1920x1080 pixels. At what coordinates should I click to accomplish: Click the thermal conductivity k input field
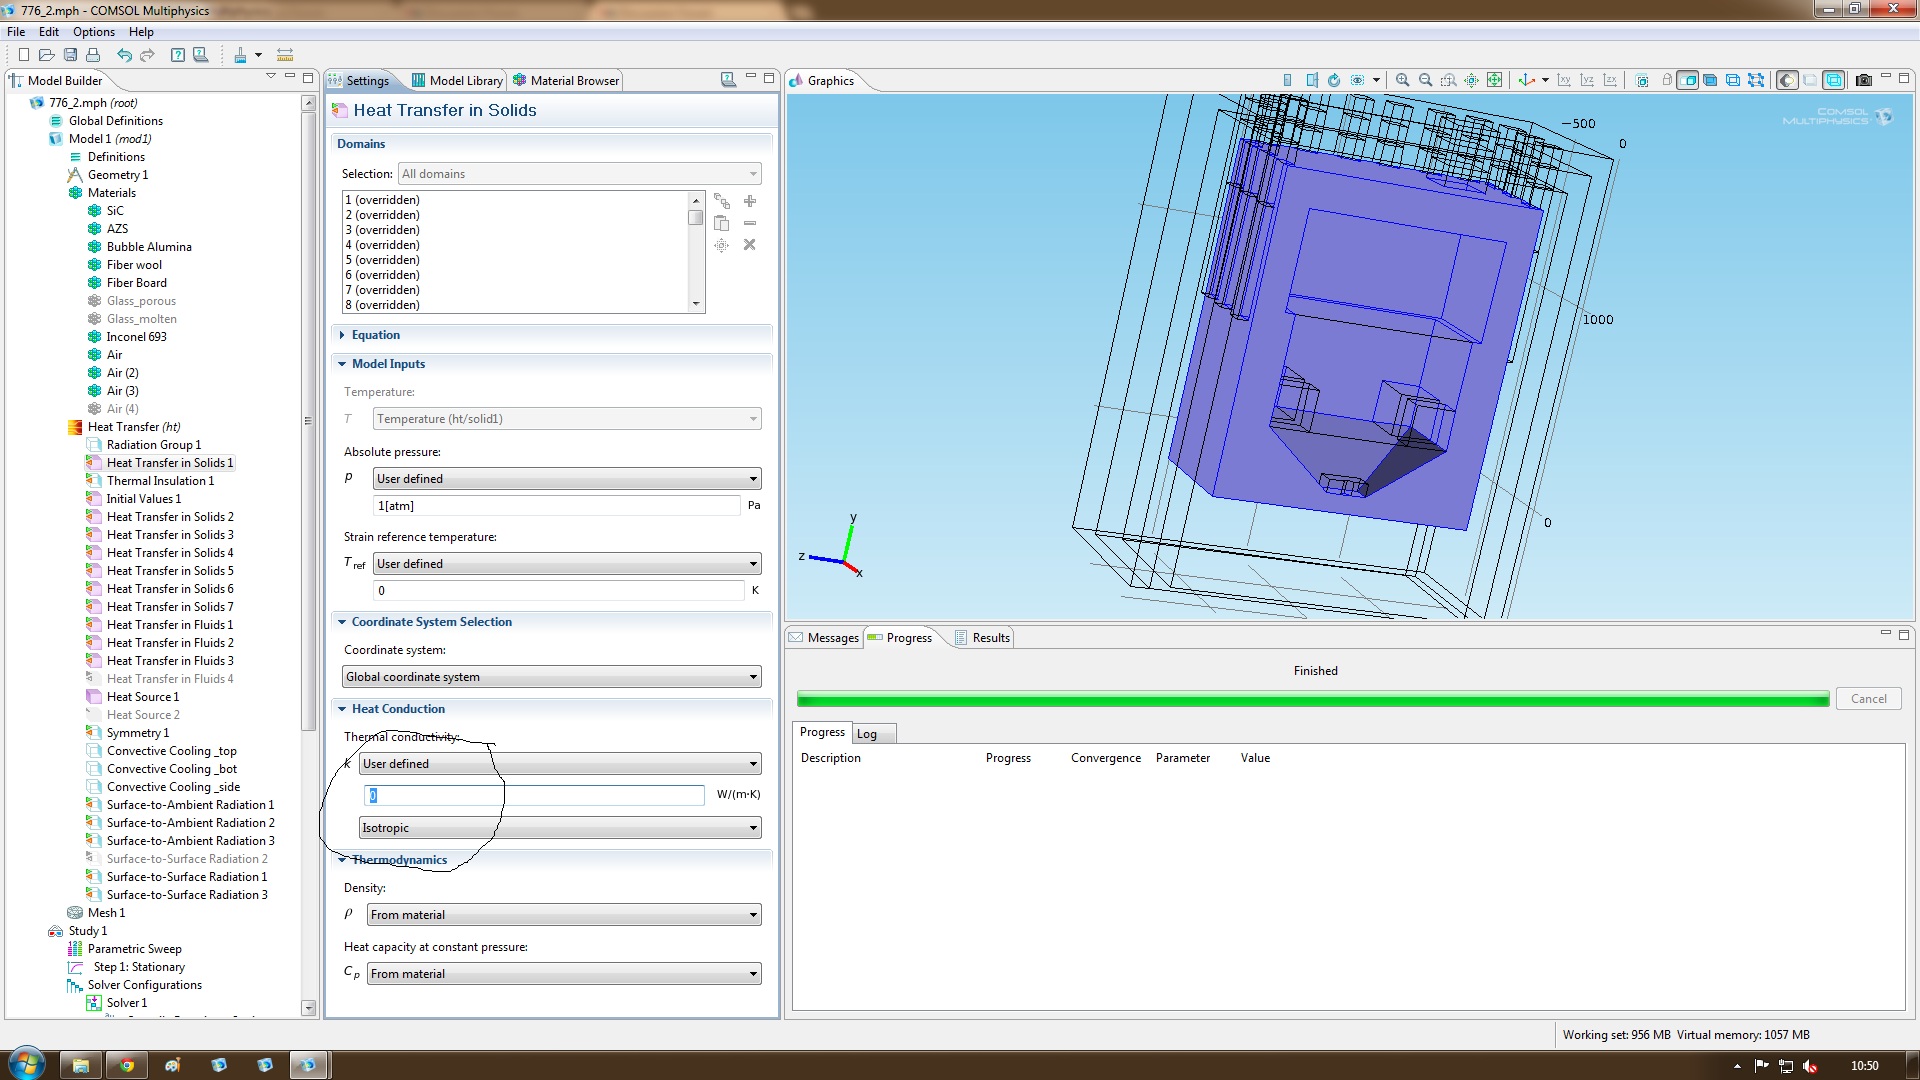pos(535,795)
